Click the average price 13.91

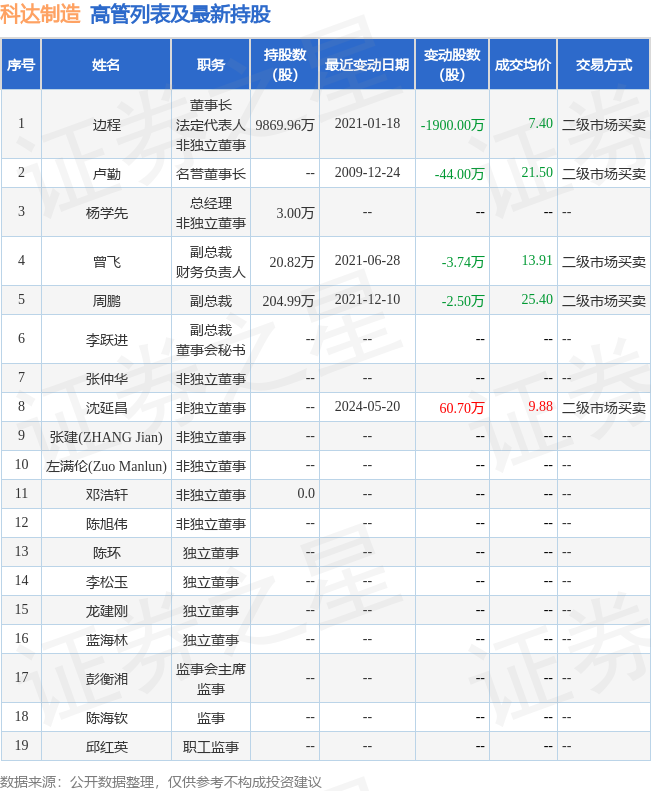coord(537,260)
